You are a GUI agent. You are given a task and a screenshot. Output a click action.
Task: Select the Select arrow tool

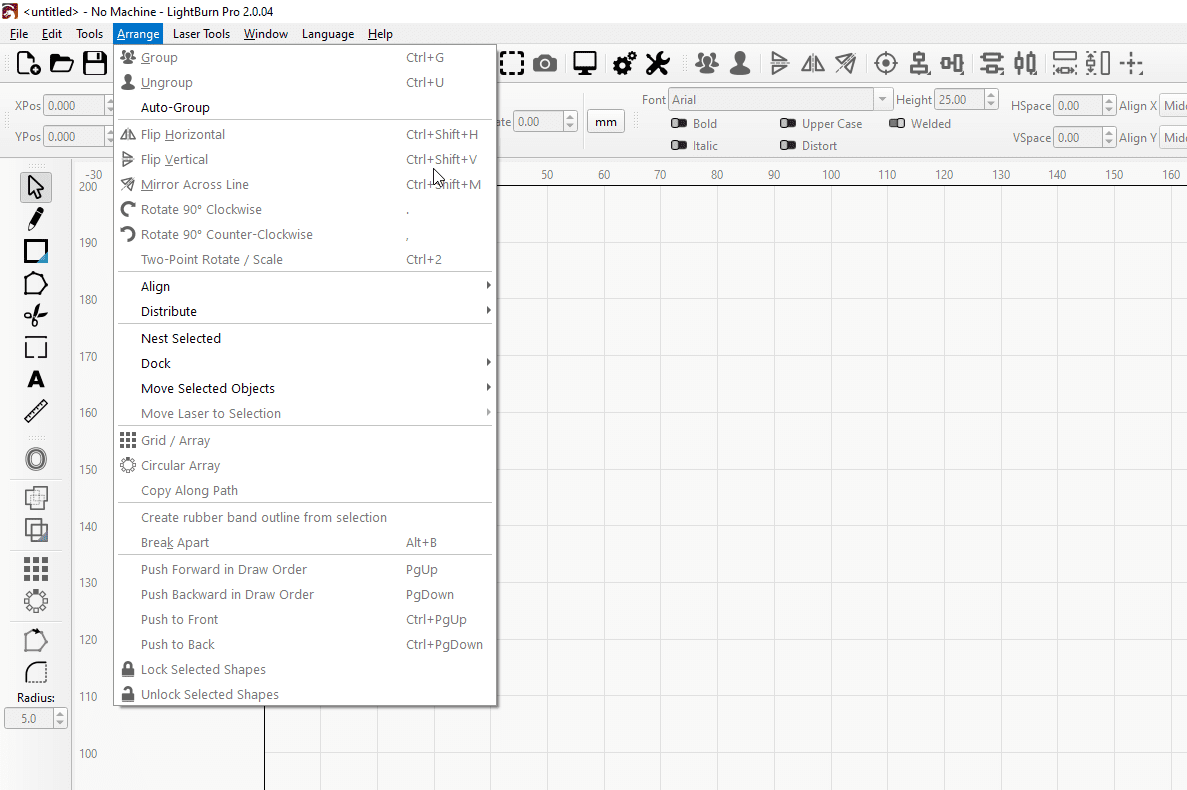coord(36,187)
